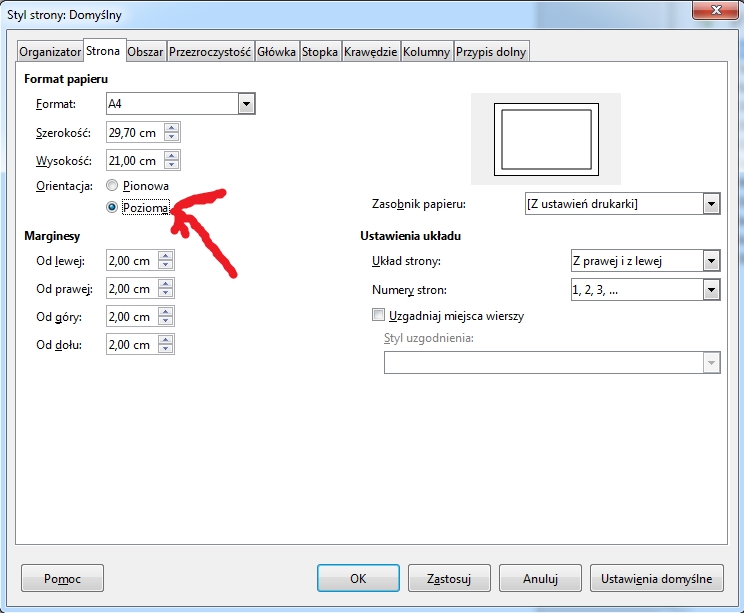744x613 pixels.
Task: Open the Format paper size dropdown
Action: pos(246,104)
